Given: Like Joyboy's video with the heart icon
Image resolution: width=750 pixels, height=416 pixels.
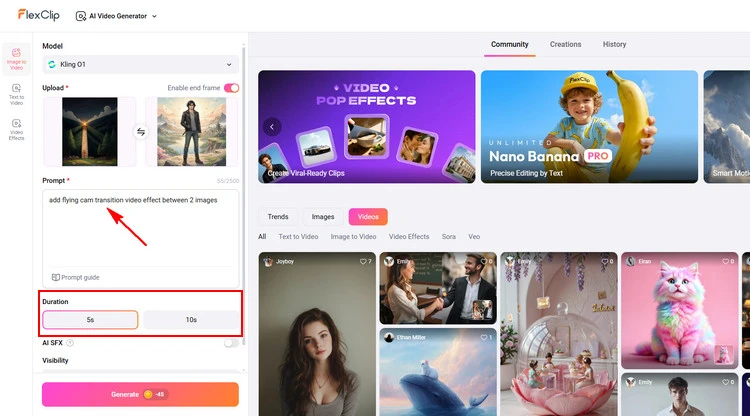Looking at the screenshot, I should [362, 261].
